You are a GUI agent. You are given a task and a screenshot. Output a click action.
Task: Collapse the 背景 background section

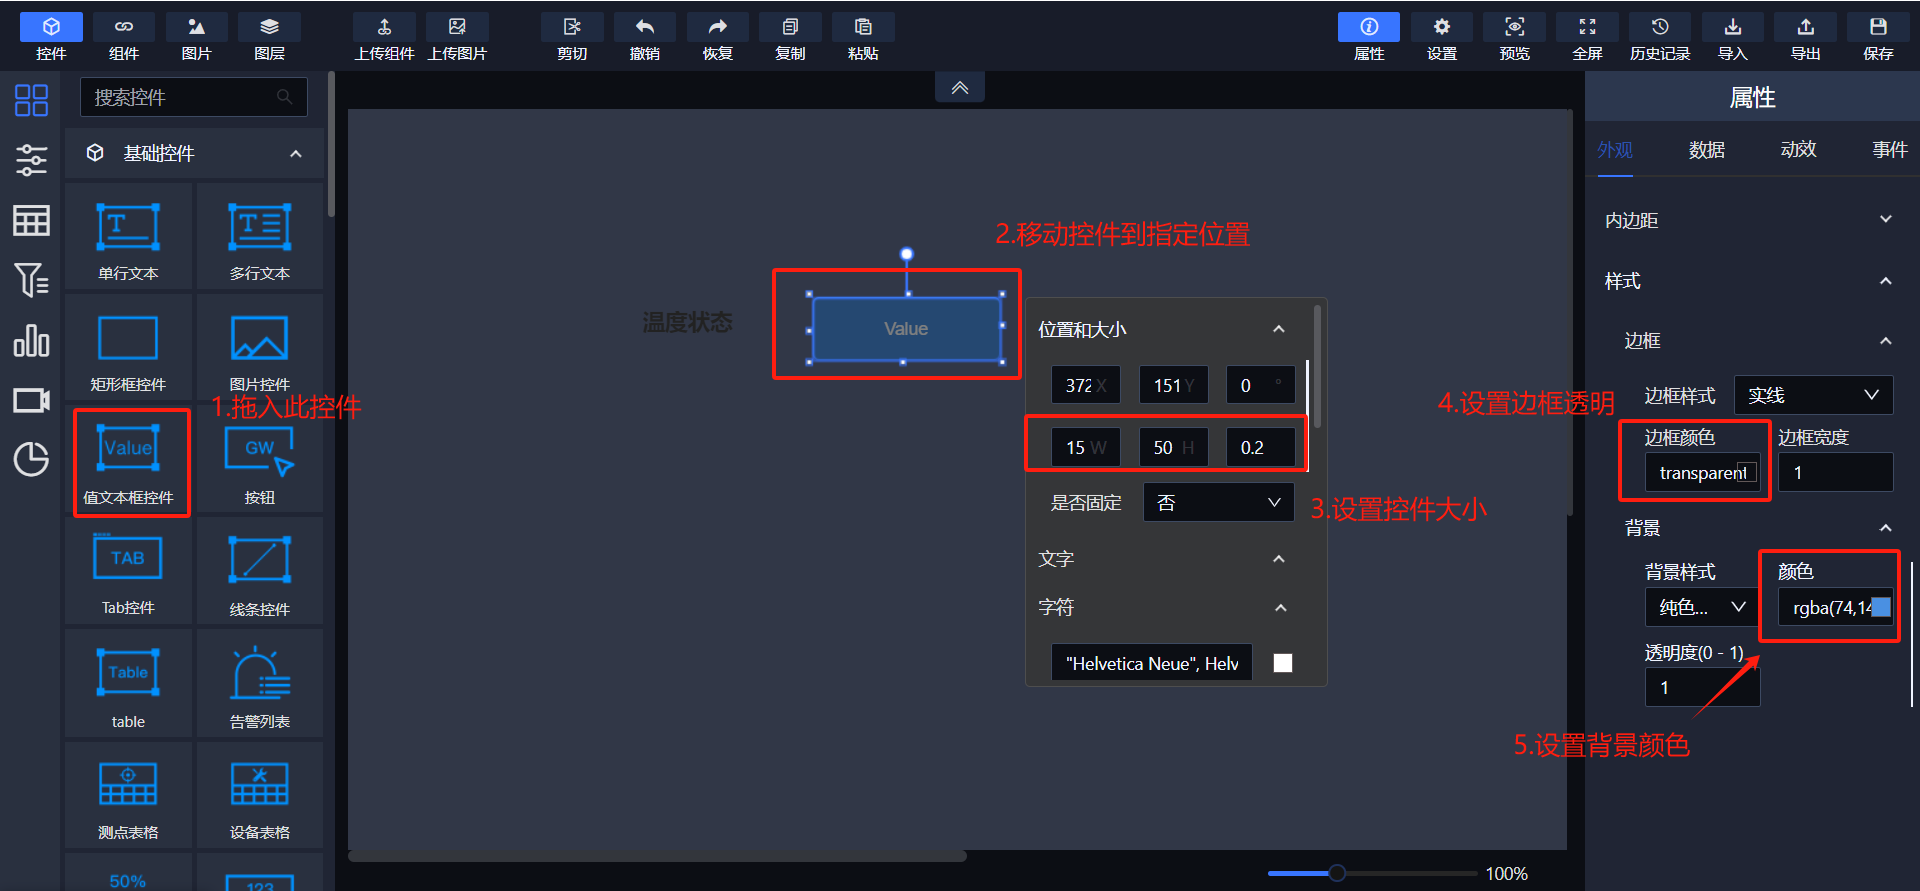1886,528
